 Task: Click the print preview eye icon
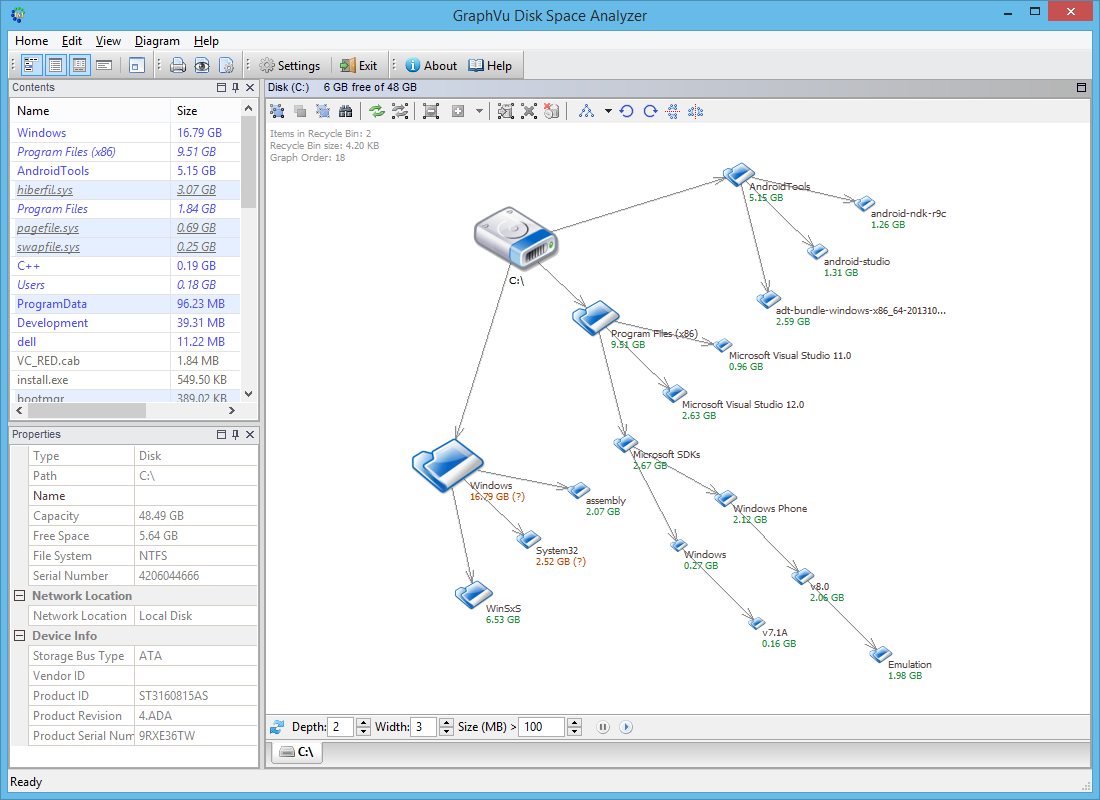point(202,66)
